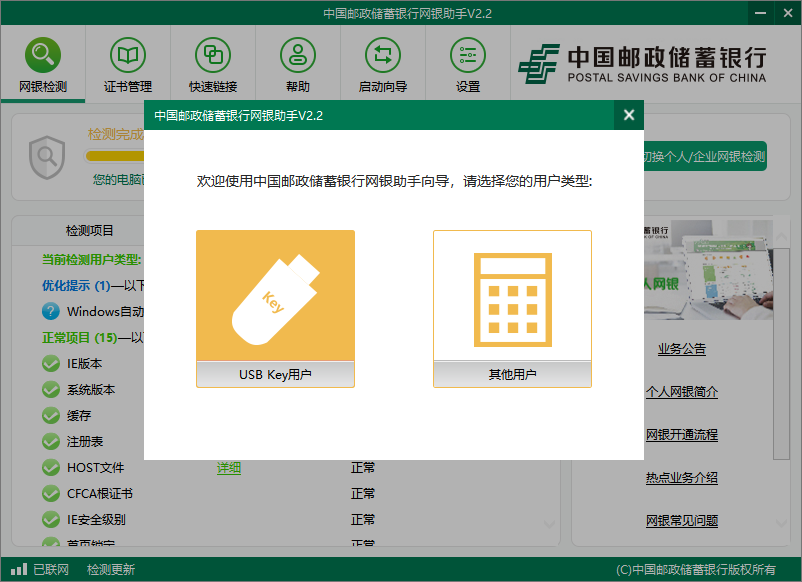
Task: Click the 正常 status for IE安全级别
Action: tap(363, 520)
